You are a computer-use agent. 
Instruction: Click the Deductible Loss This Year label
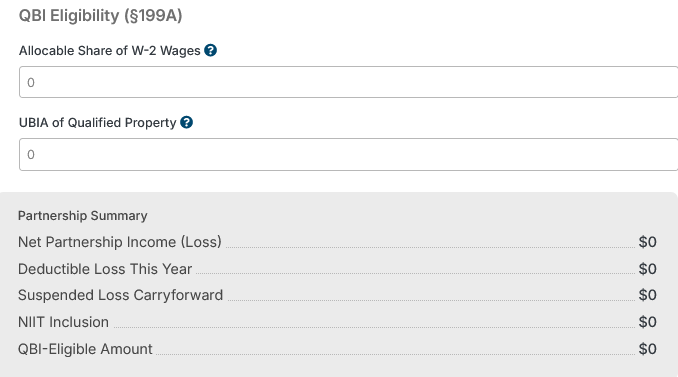[105, 269]
